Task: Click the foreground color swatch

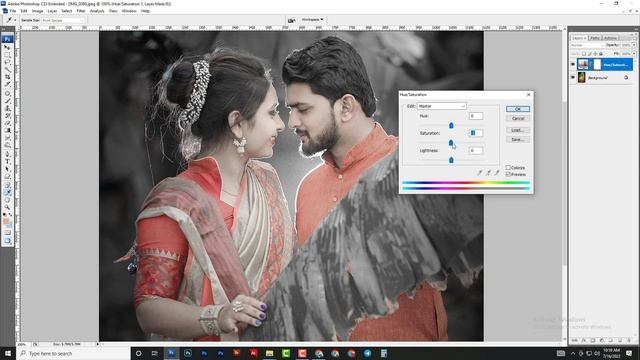Action: (x=6, y=221)
